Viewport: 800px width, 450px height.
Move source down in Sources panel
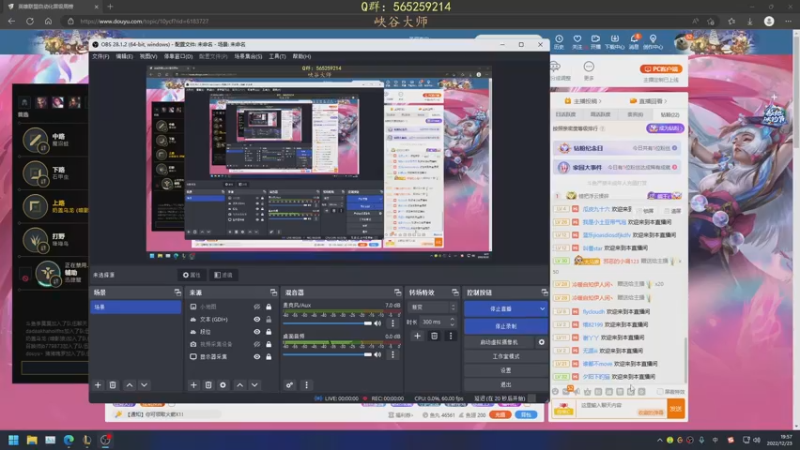pyautogui.click(x=255, y=385)
